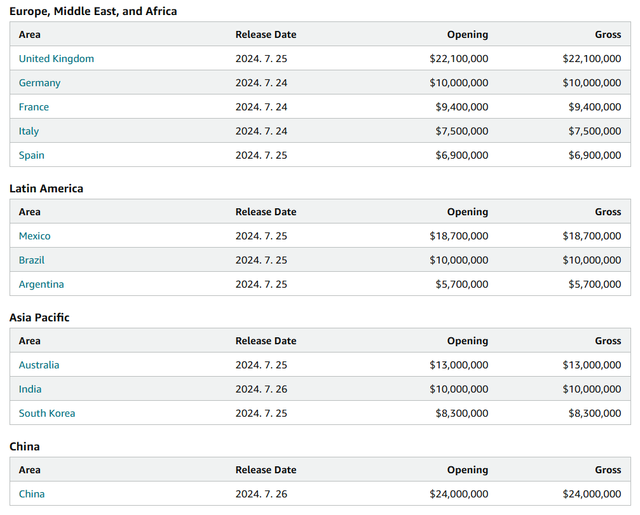640x515 pixels.
Task: Click the India link
Action: point(30,389)
